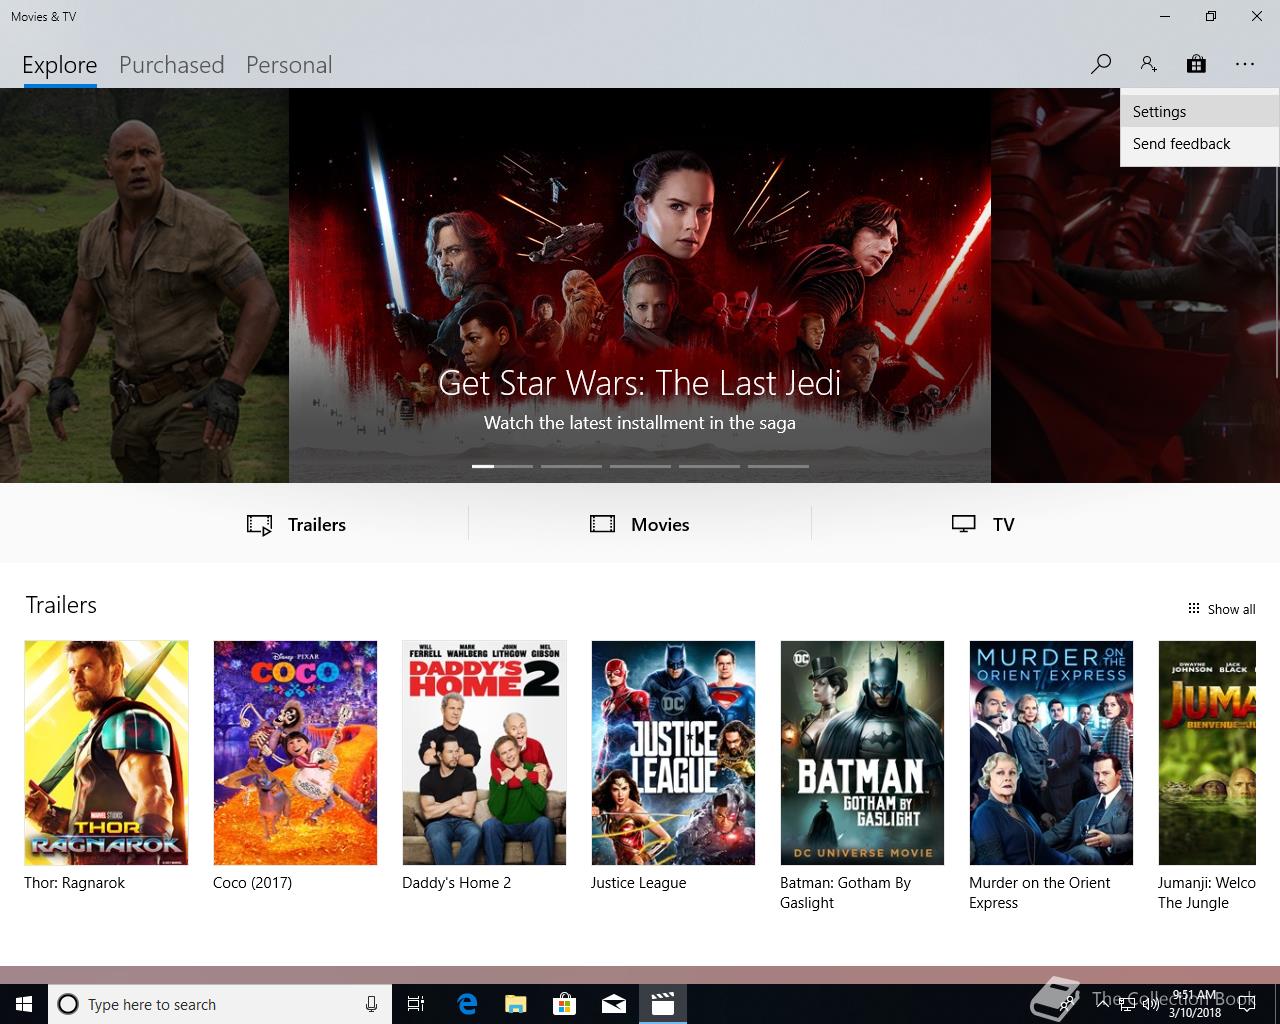This screenshot has width=1280, height=1024.
Task: Click the Daddy's Home 2 title text
Action: (x=456, y=883)
